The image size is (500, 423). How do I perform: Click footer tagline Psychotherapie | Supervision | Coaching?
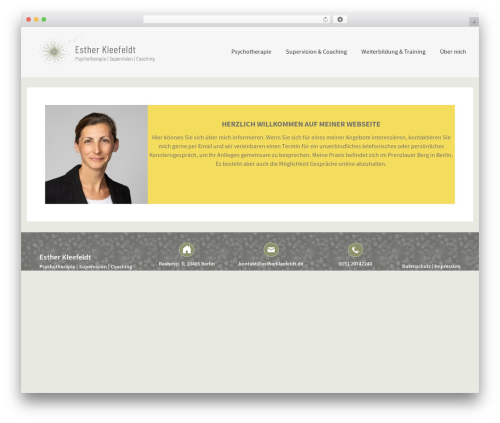point(86,267)
